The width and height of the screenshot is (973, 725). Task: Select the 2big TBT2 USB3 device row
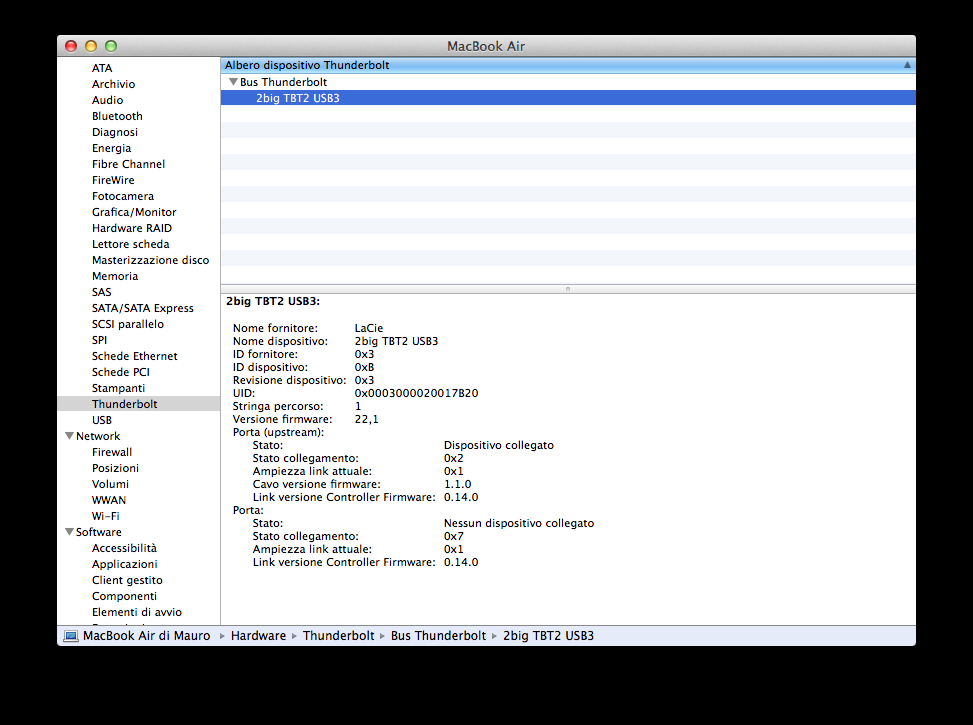(x=568, y=98)
